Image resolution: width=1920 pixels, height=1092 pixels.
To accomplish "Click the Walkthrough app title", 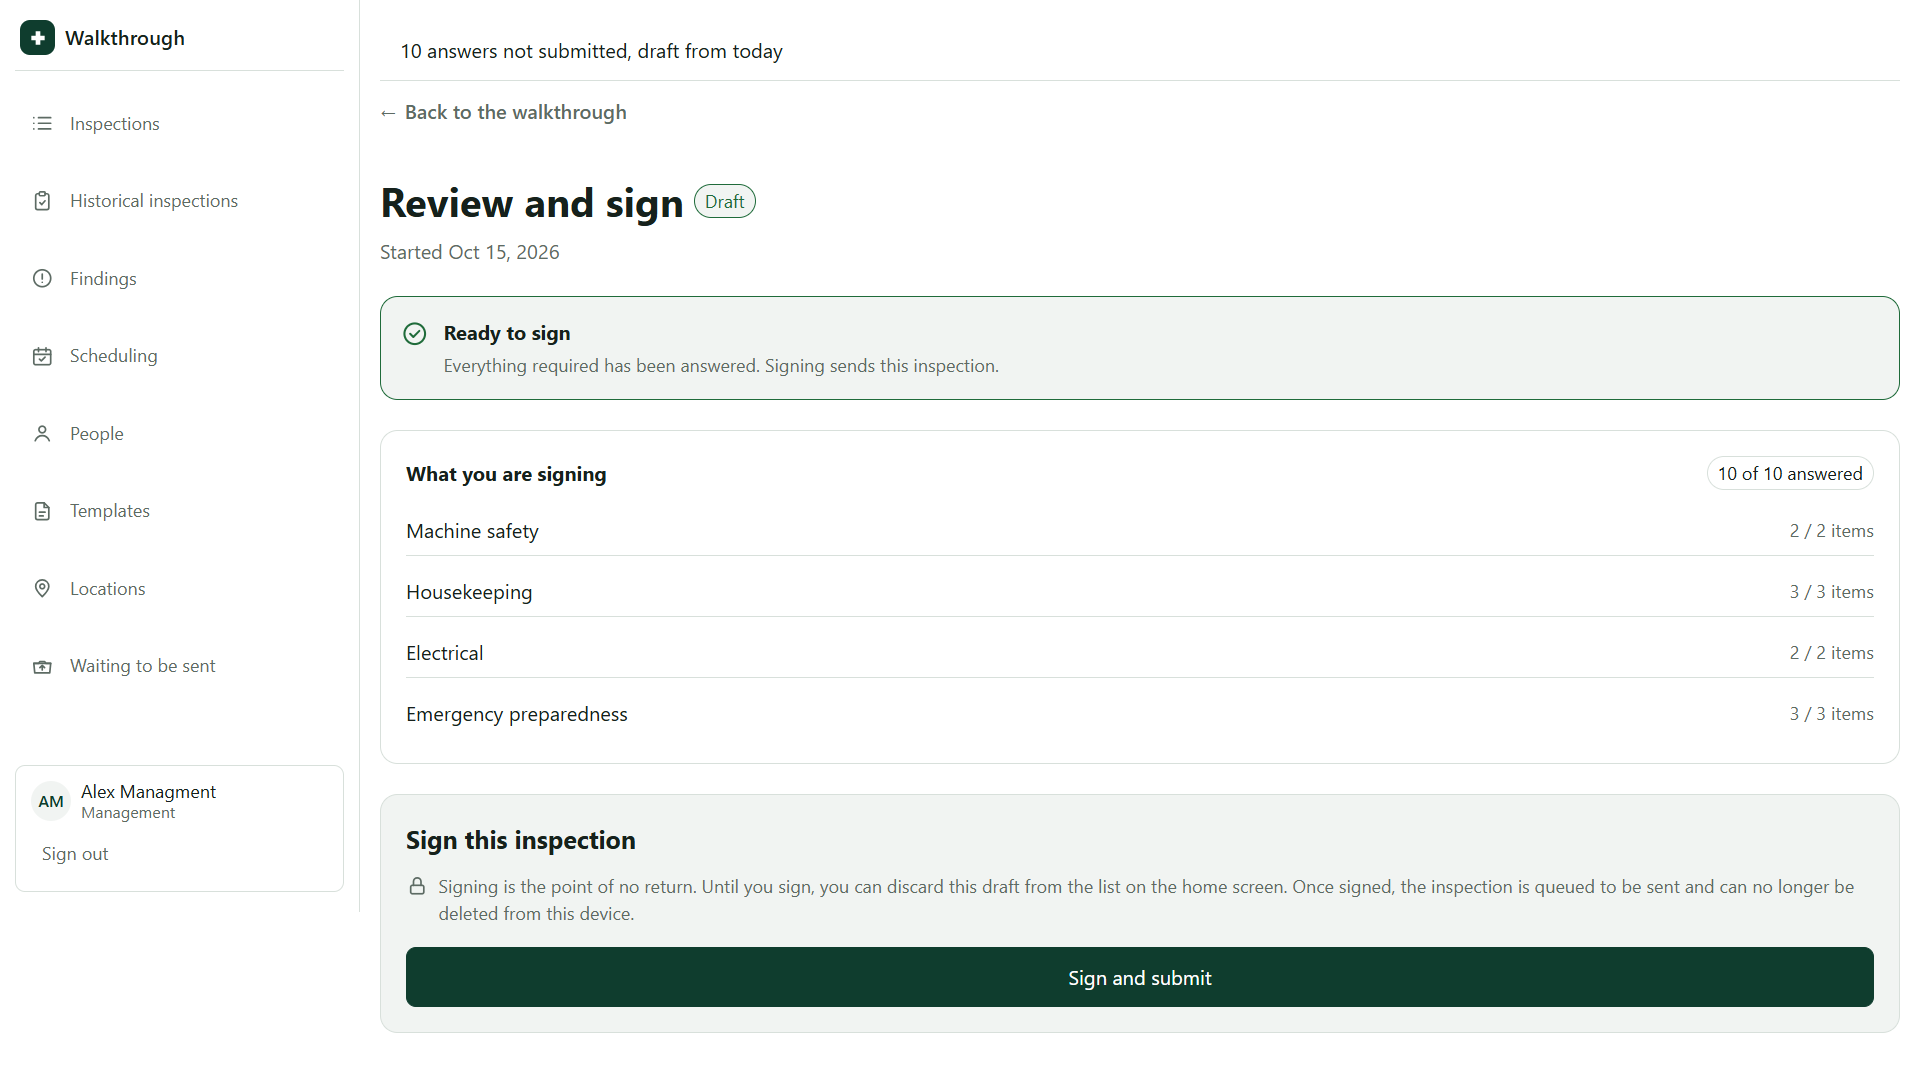I will pos(125,38).
